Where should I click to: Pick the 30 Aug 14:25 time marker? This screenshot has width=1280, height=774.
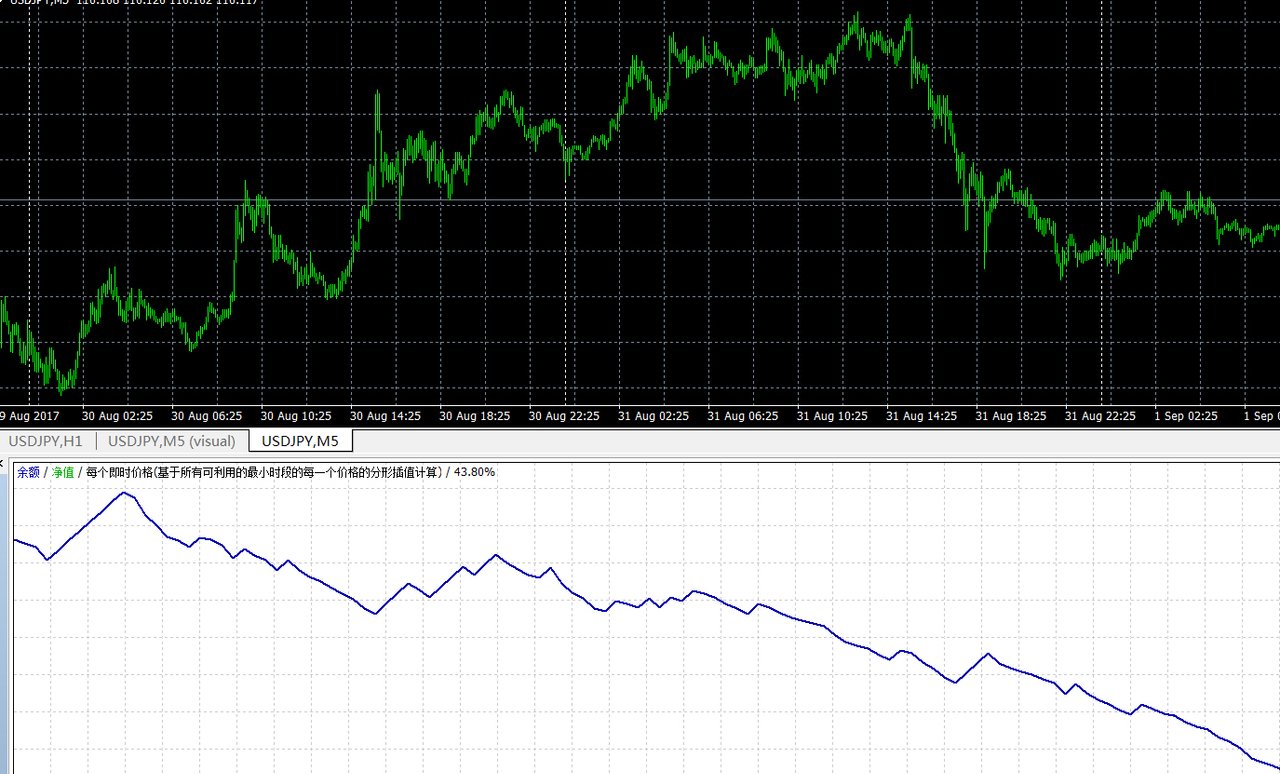point(385,416)
